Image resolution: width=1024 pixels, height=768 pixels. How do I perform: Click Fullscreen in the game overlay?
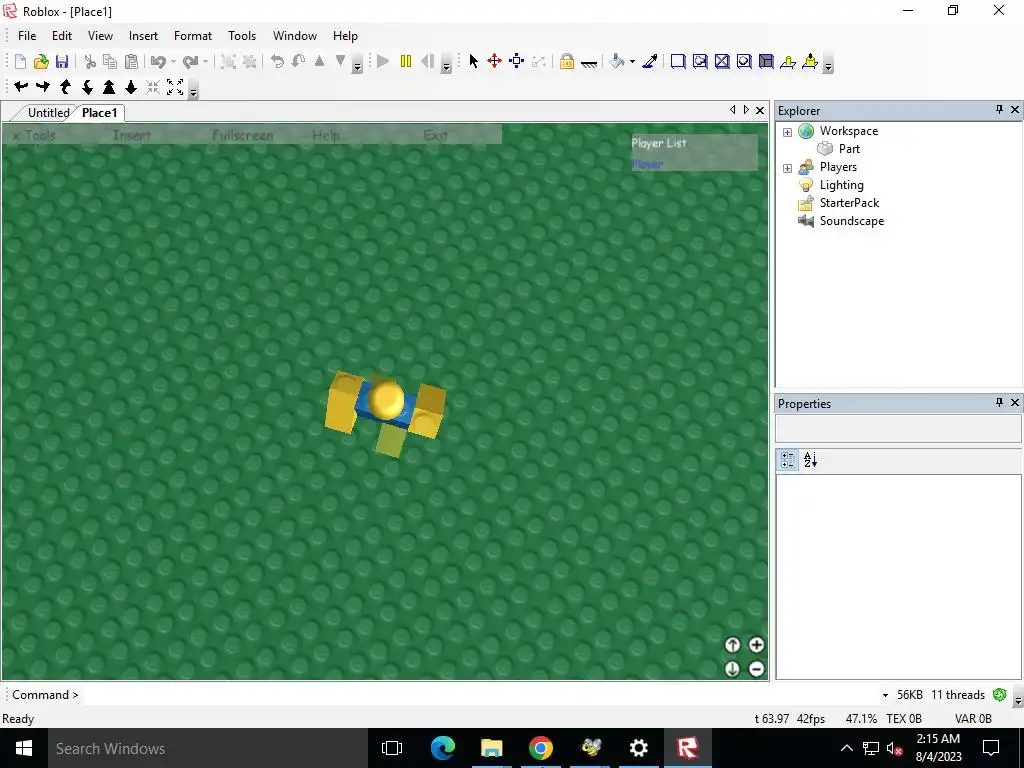[x=242, y=135]
